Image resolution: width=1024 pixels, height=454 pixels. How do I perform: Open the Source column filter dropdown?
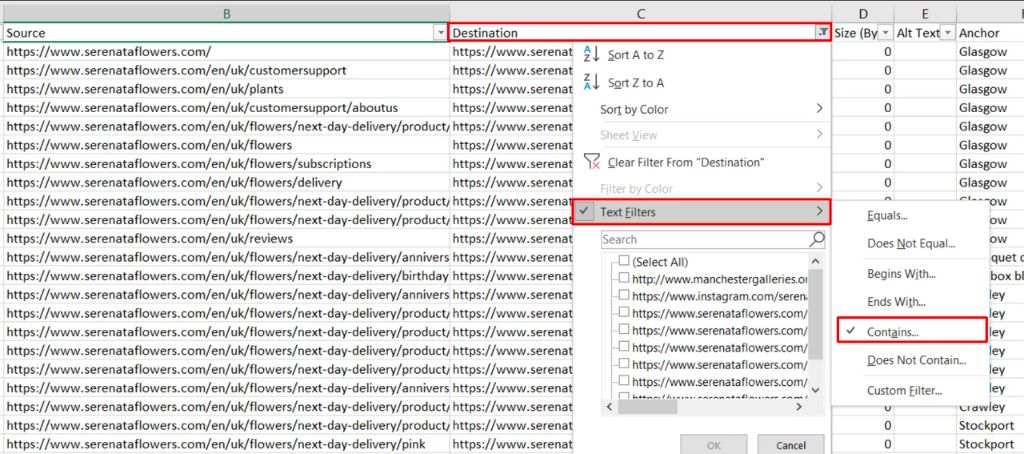441,33
